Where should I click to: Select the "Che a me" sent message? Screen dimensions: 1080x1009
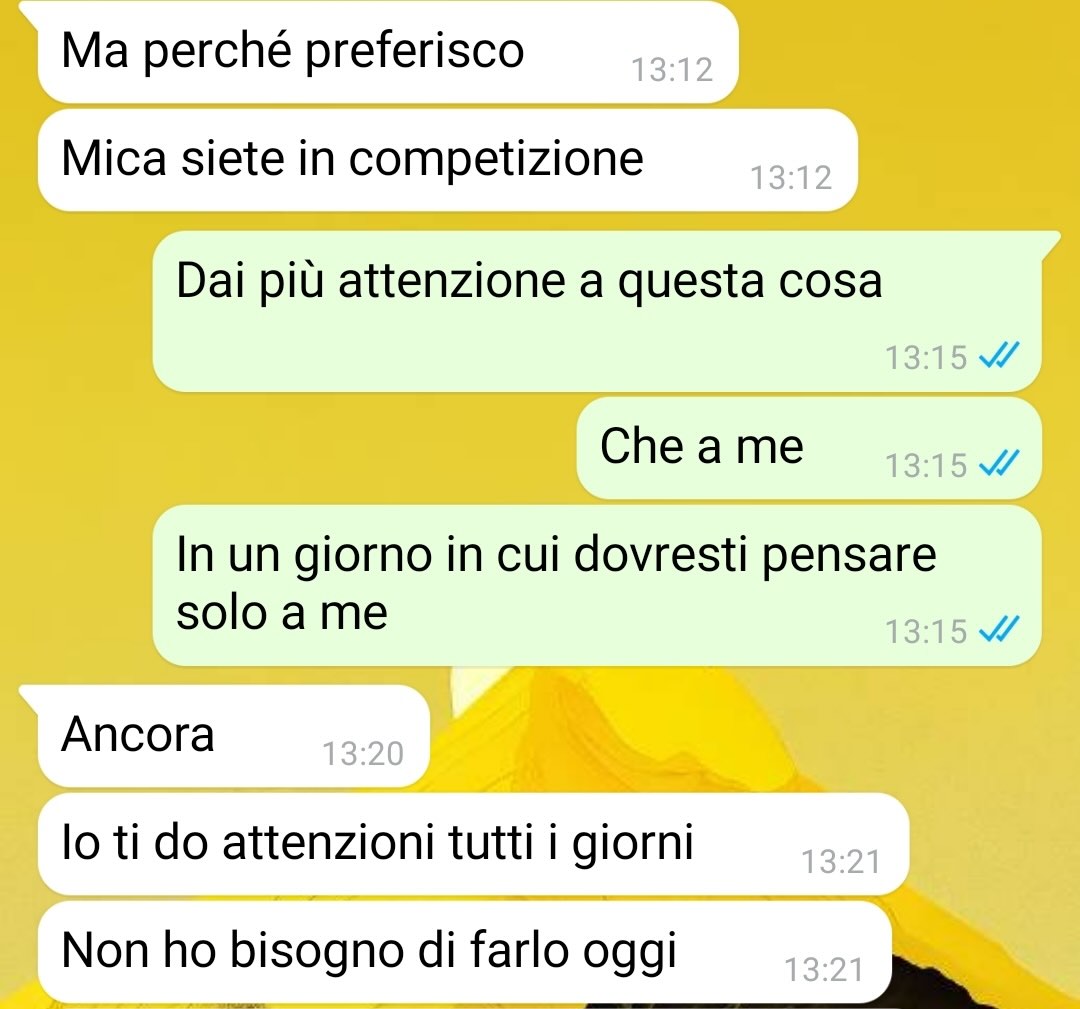tap(809, 448)
